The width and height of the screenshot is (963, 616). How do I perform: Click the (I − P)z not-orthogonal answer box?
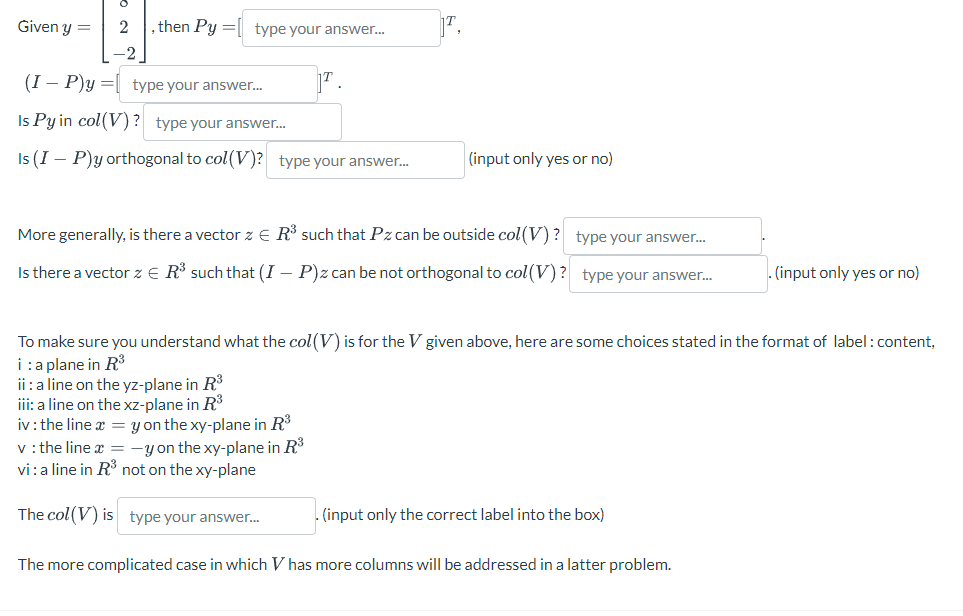(x=668, y=274)
